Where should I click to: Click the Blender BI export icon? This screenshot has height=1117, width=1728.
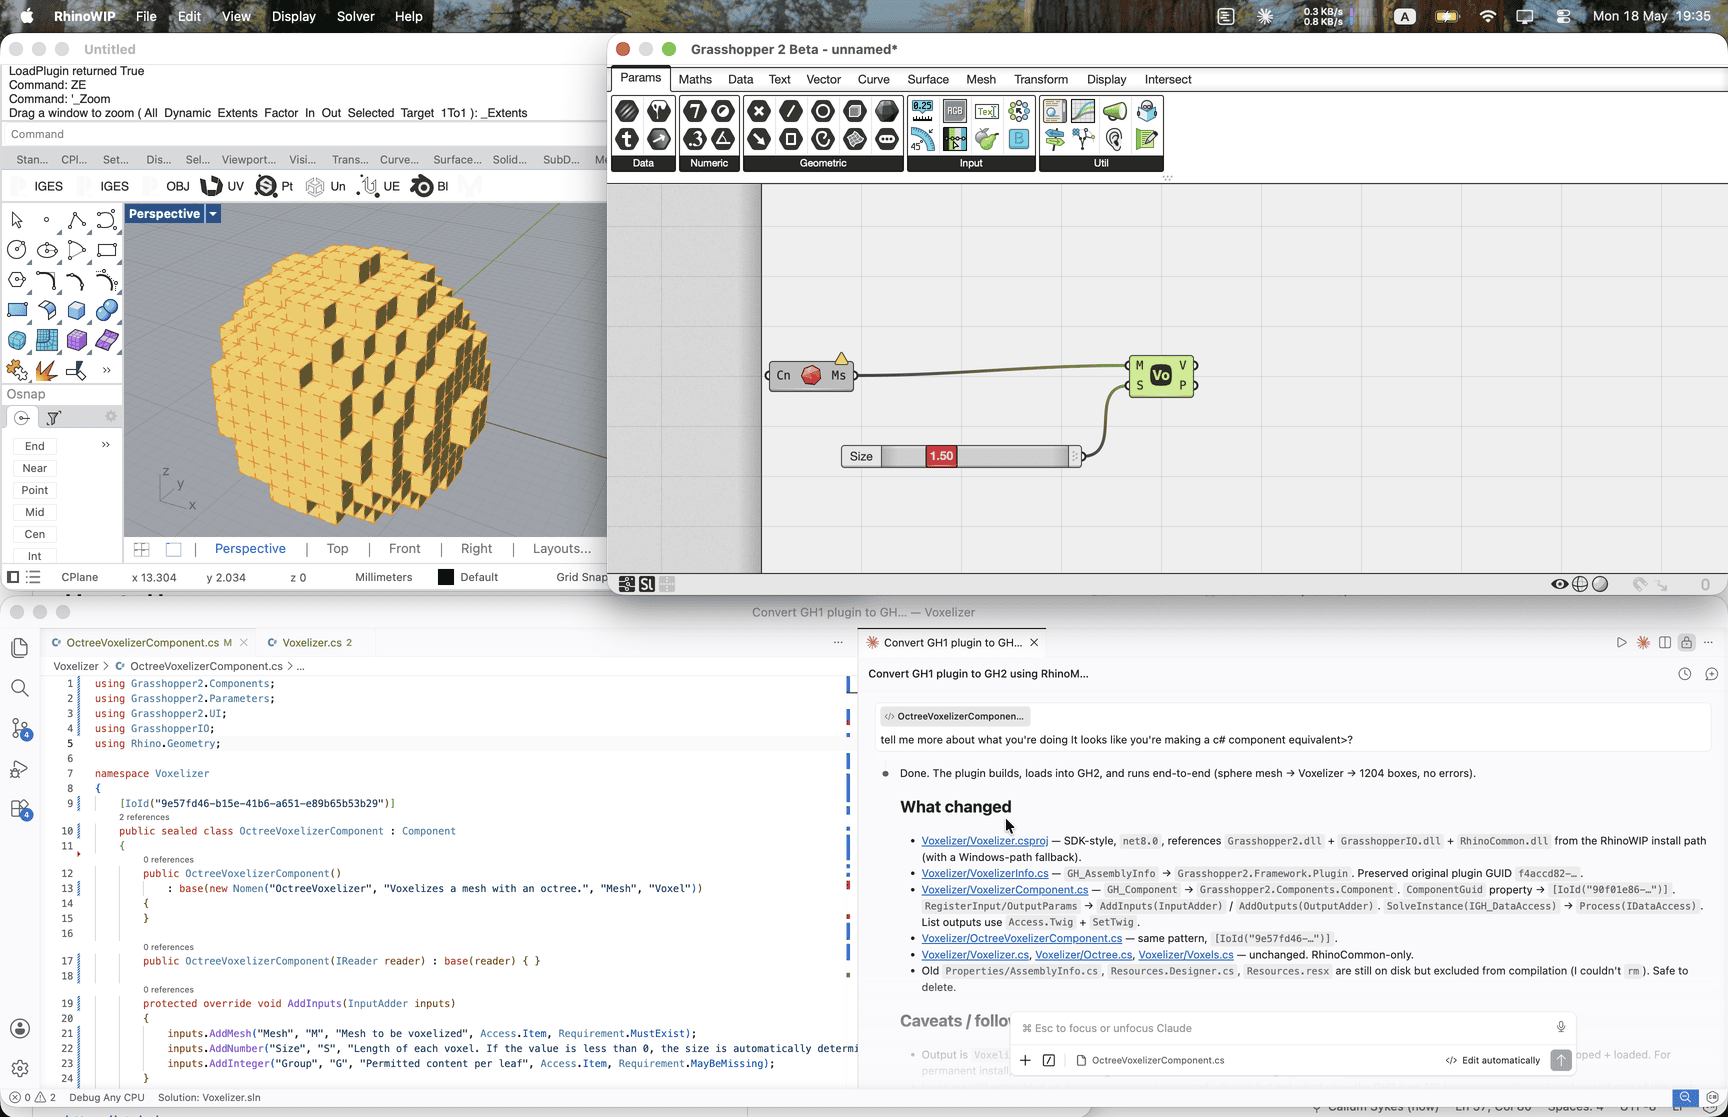tap(430, 186)
